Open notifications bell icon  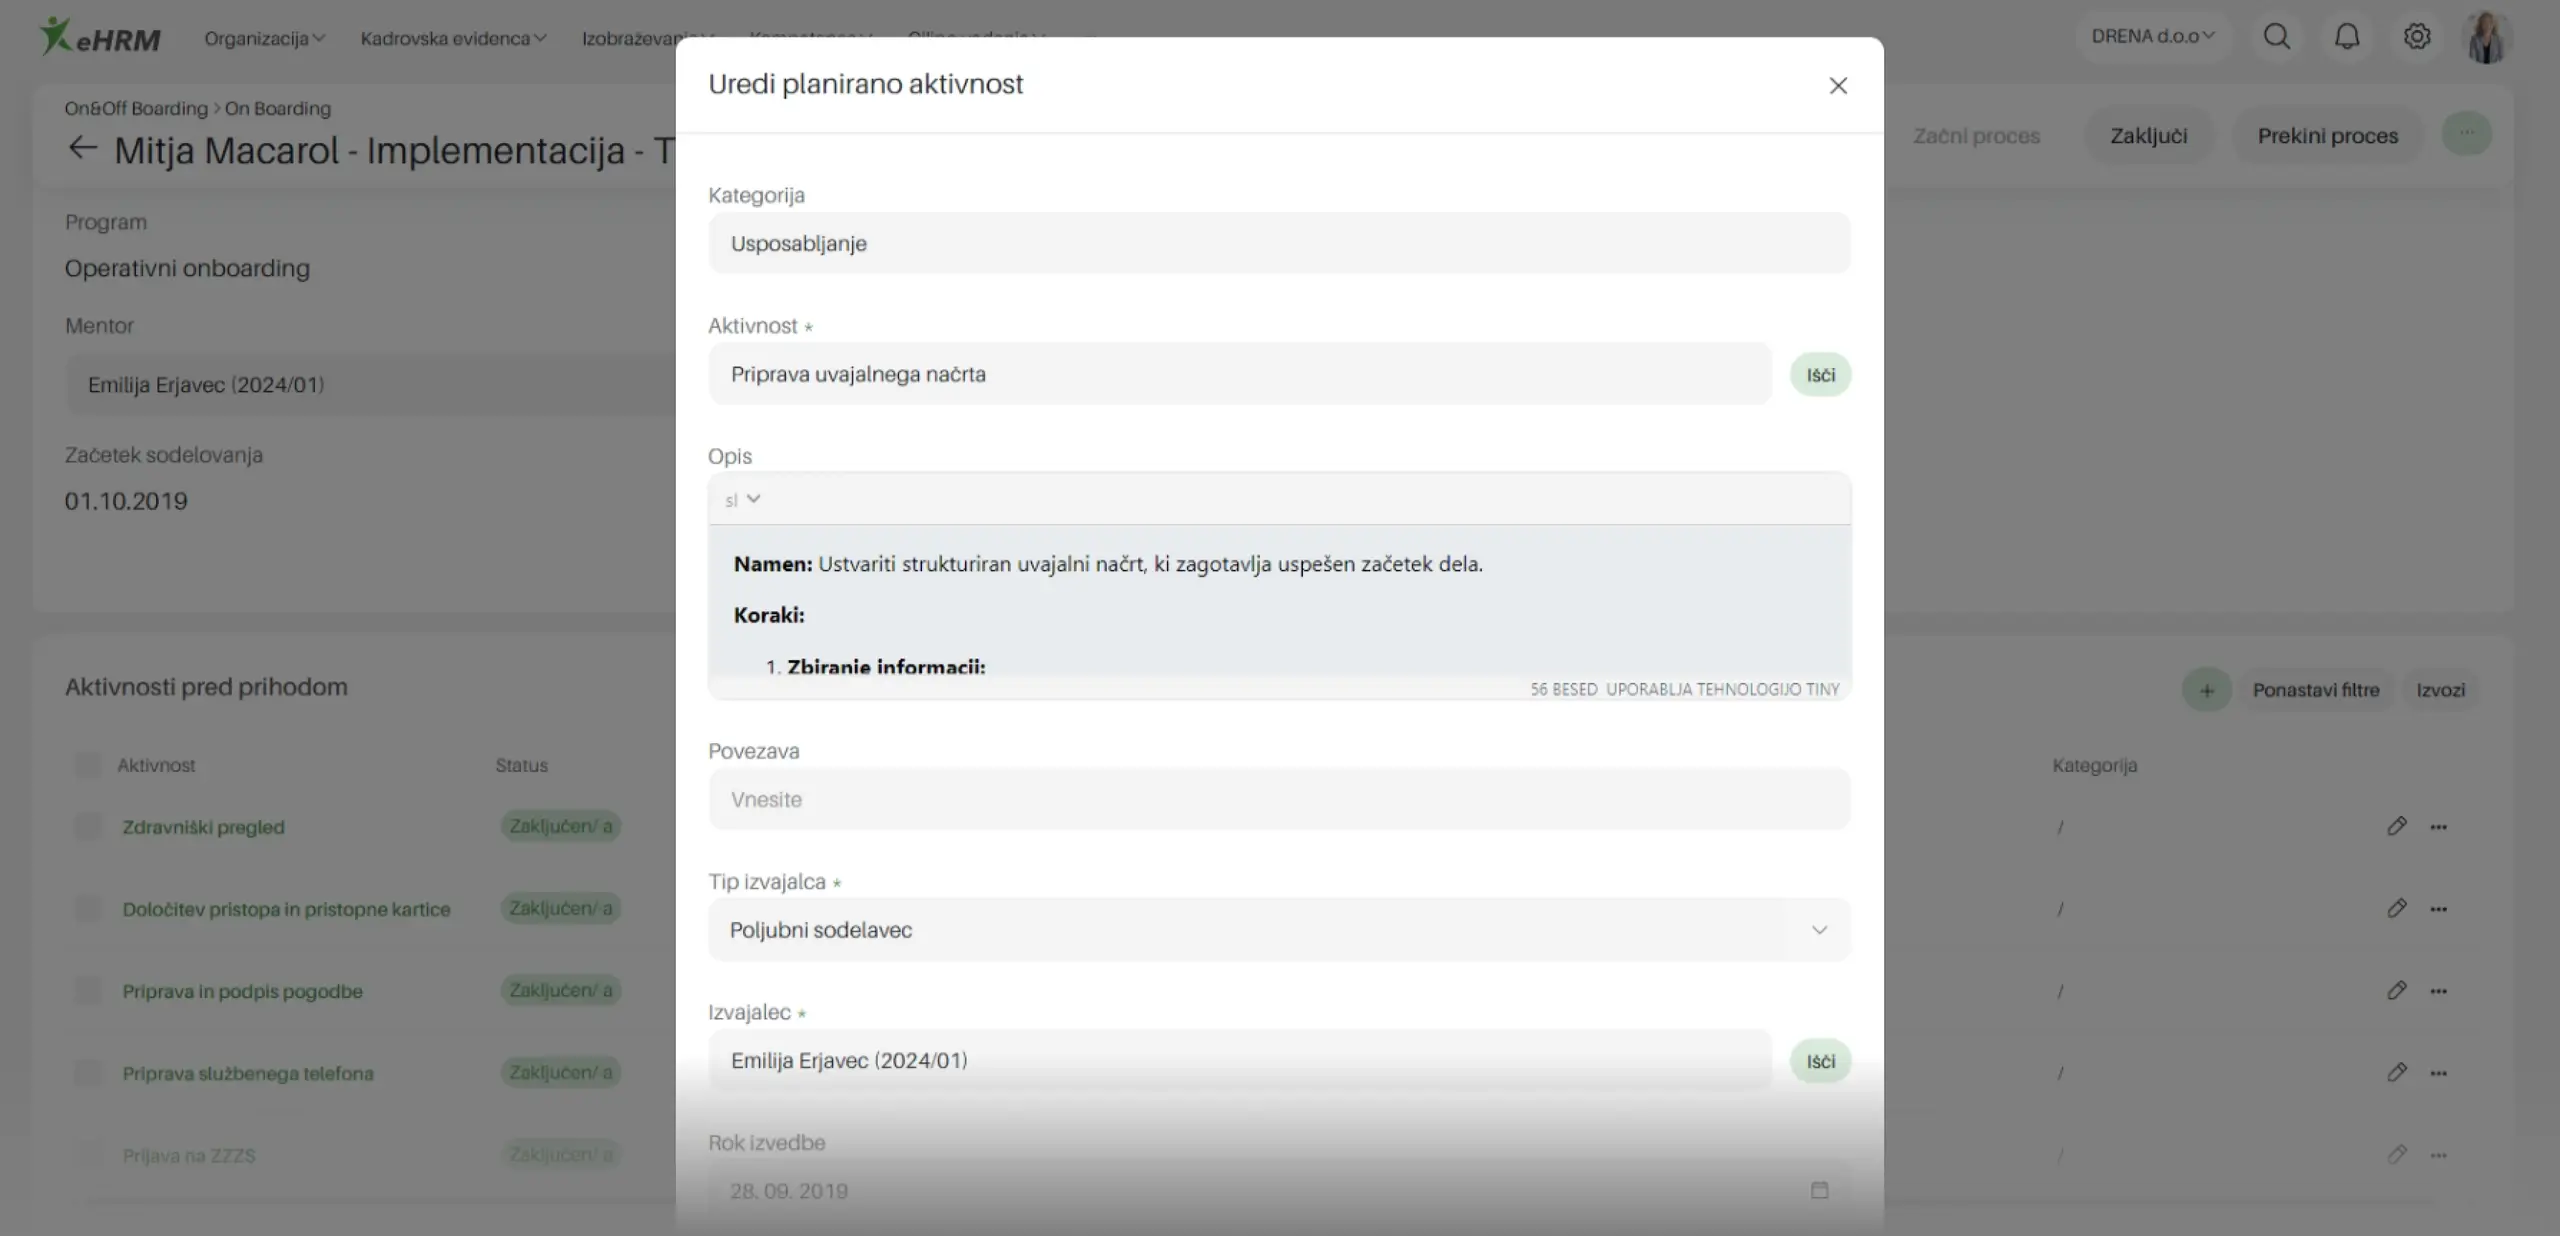click(2347, 37)
